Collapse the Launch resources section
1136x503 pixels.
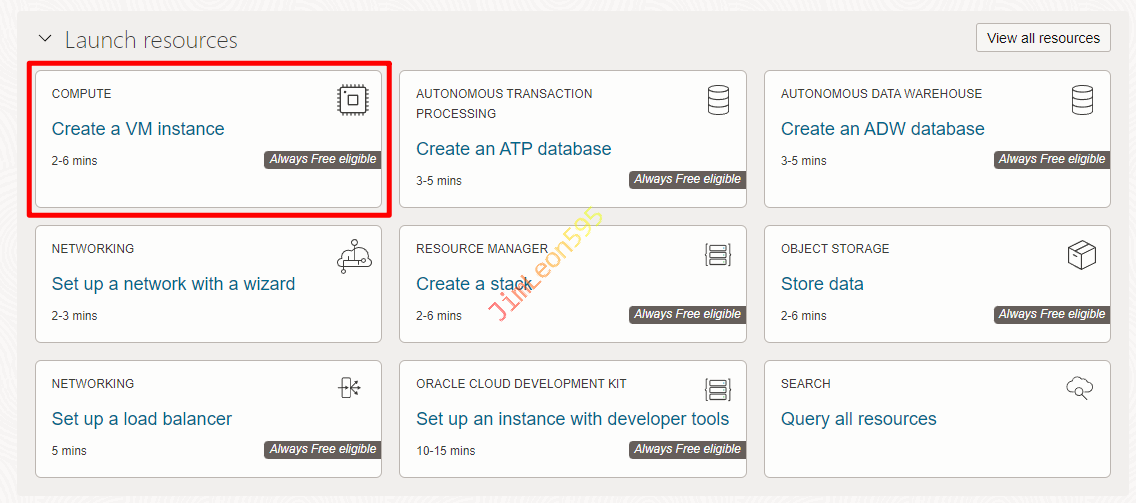pyautogui.click(x=44, y=39)
